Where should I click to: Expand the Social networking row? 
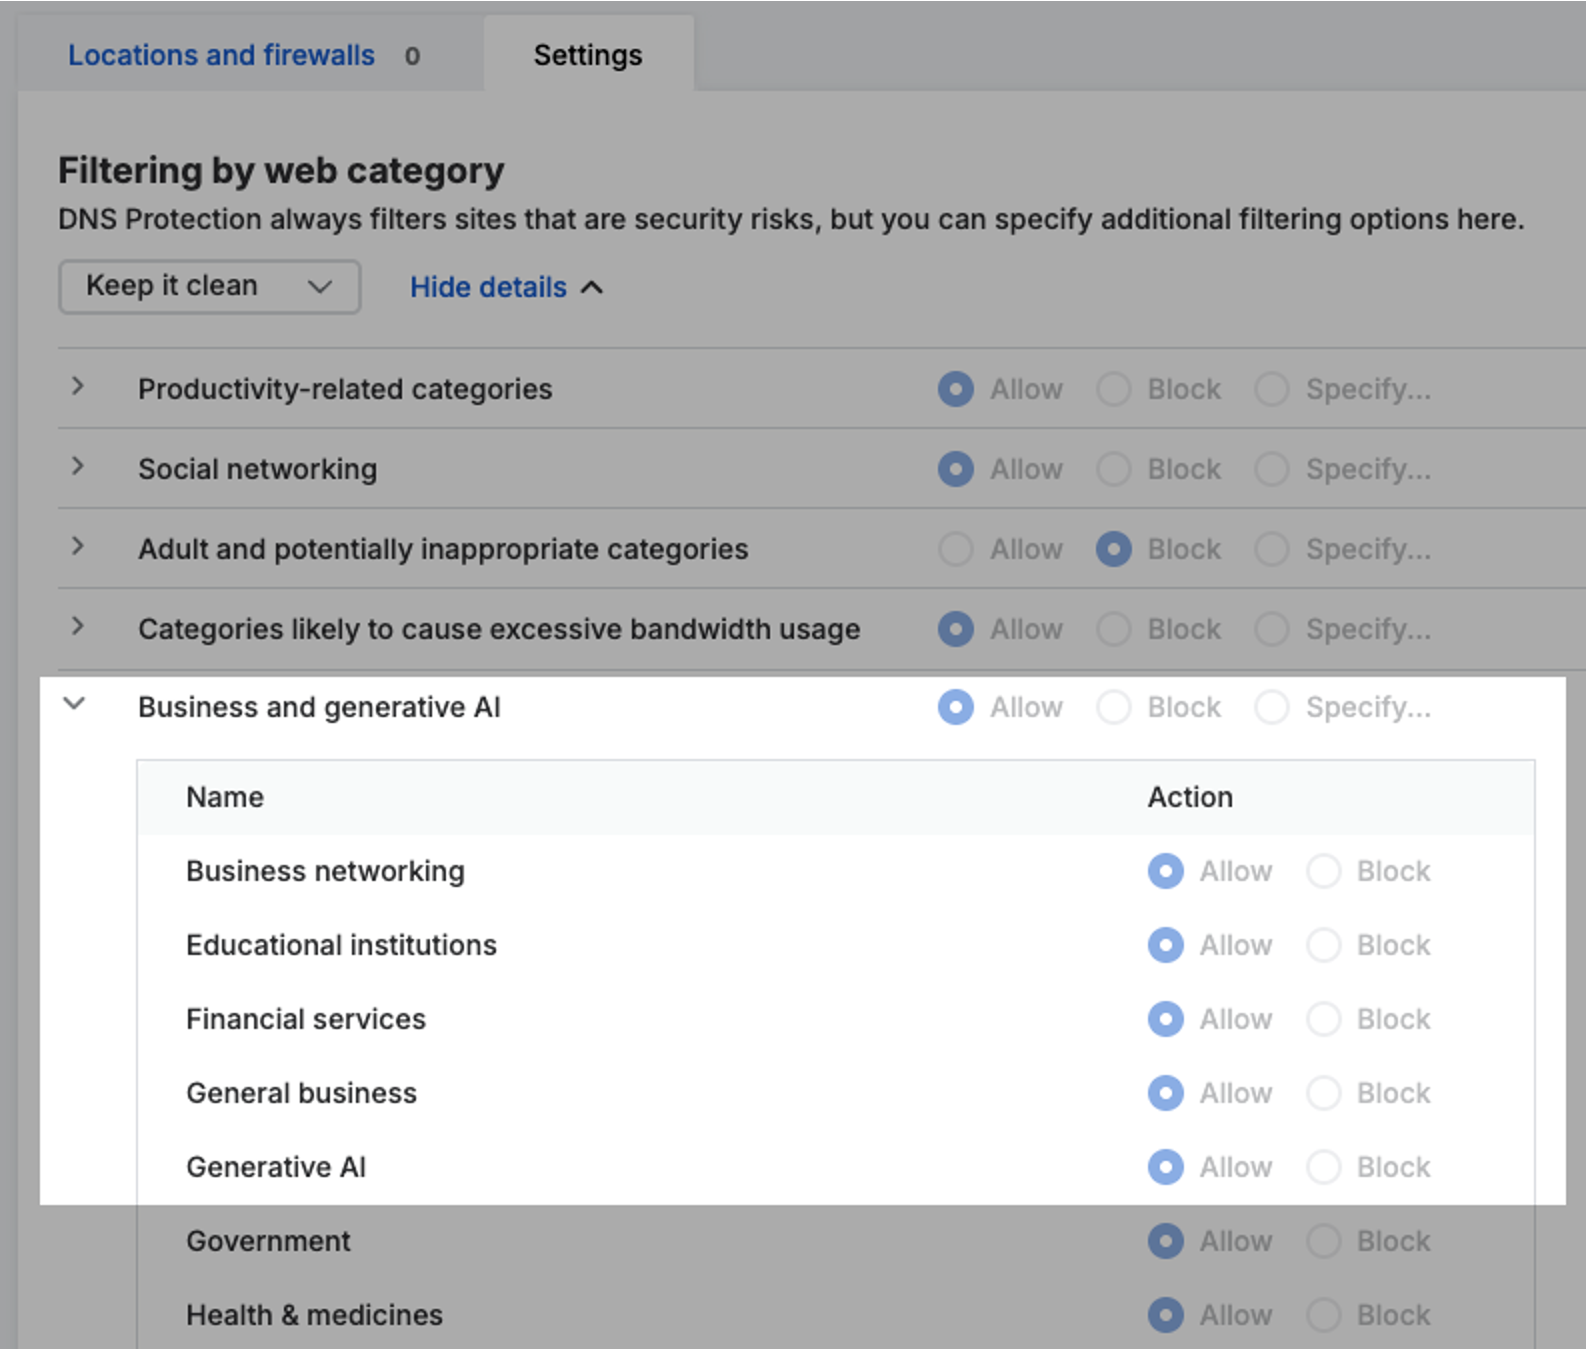(77, 467)
